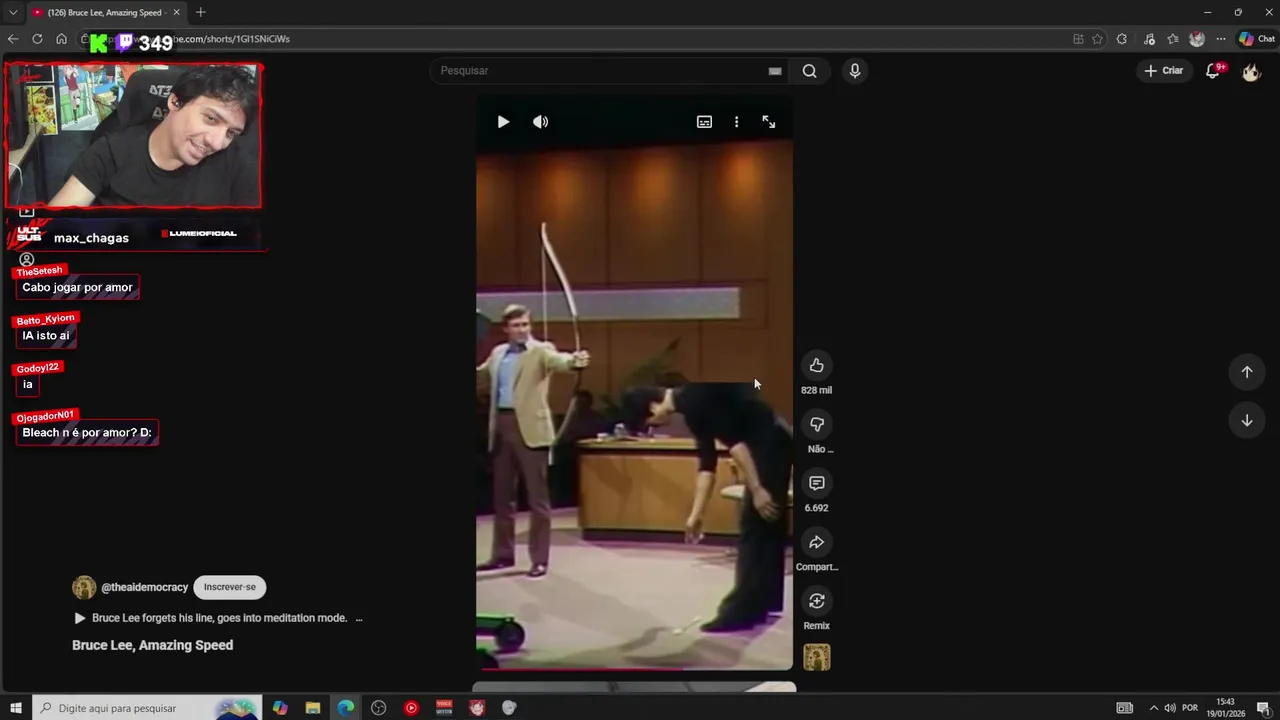The width and height of the screenshot is (1280, 720).
Task: Share the Short via Compartilhar
Action: [x=816, y=542]
